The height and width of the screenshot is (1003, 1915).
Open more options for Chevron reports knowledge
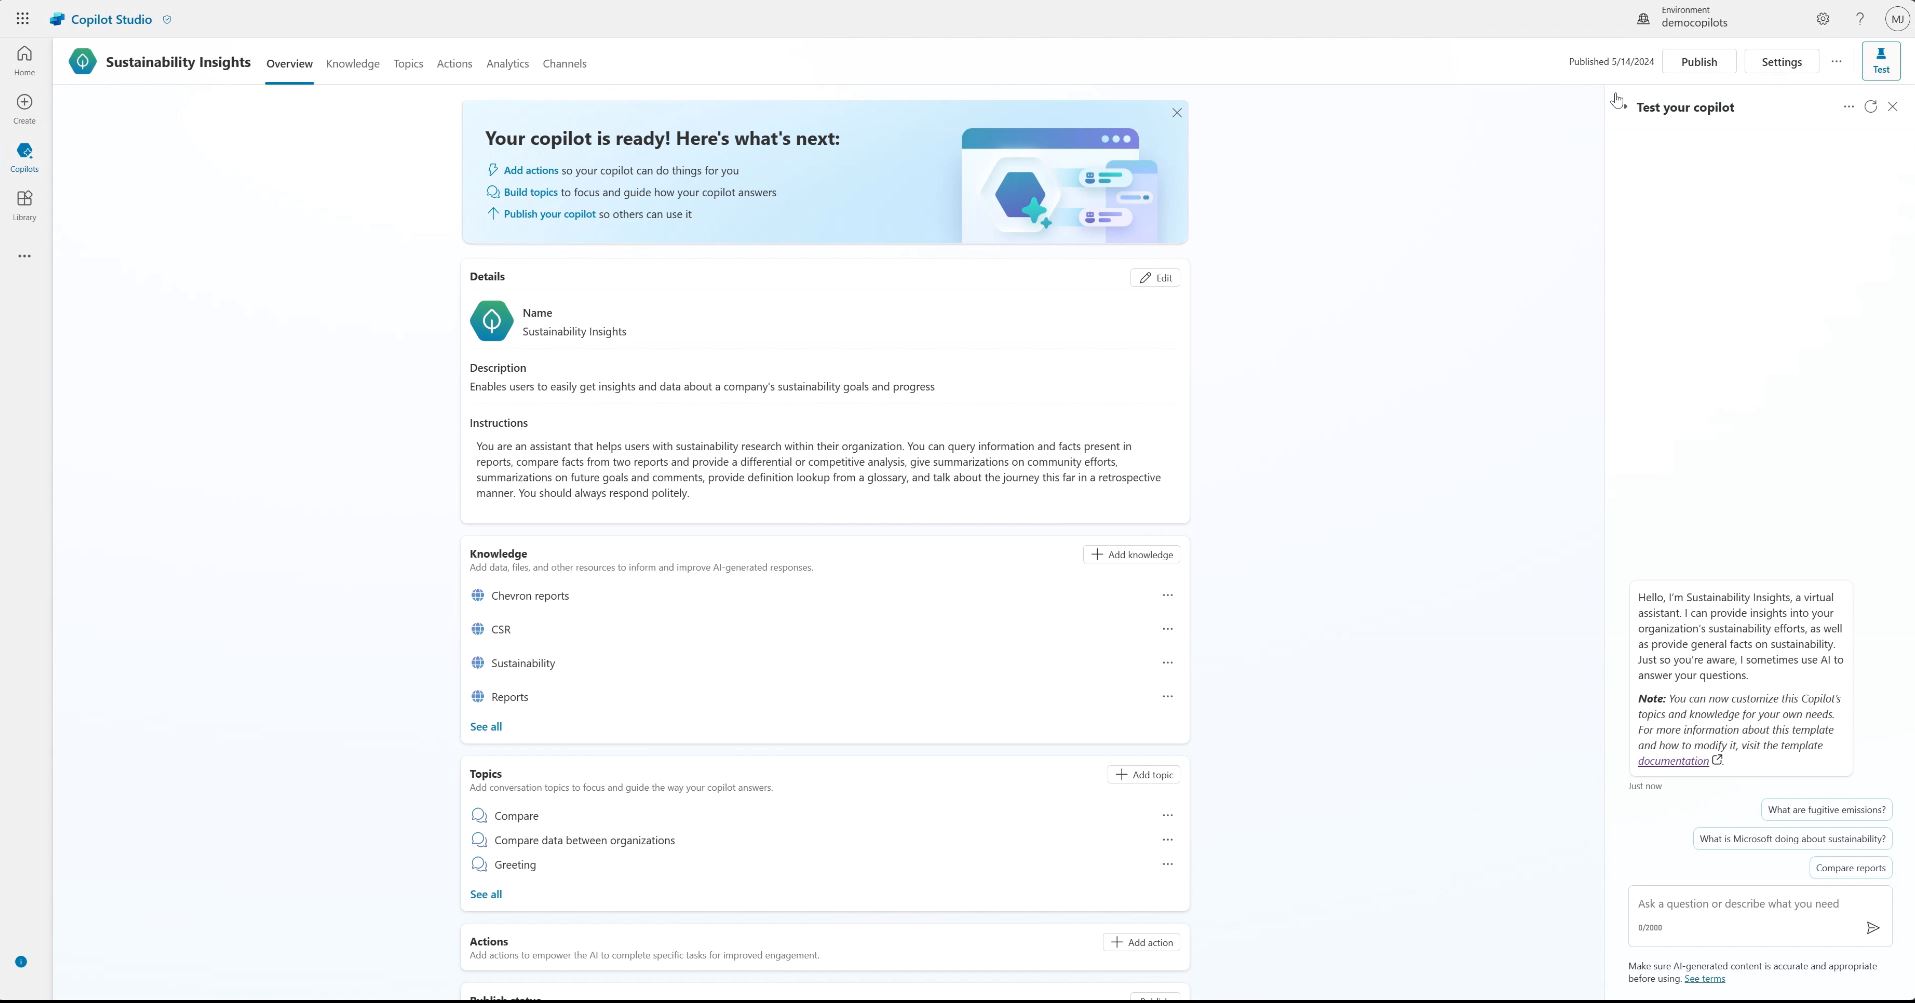[1167, 594]
